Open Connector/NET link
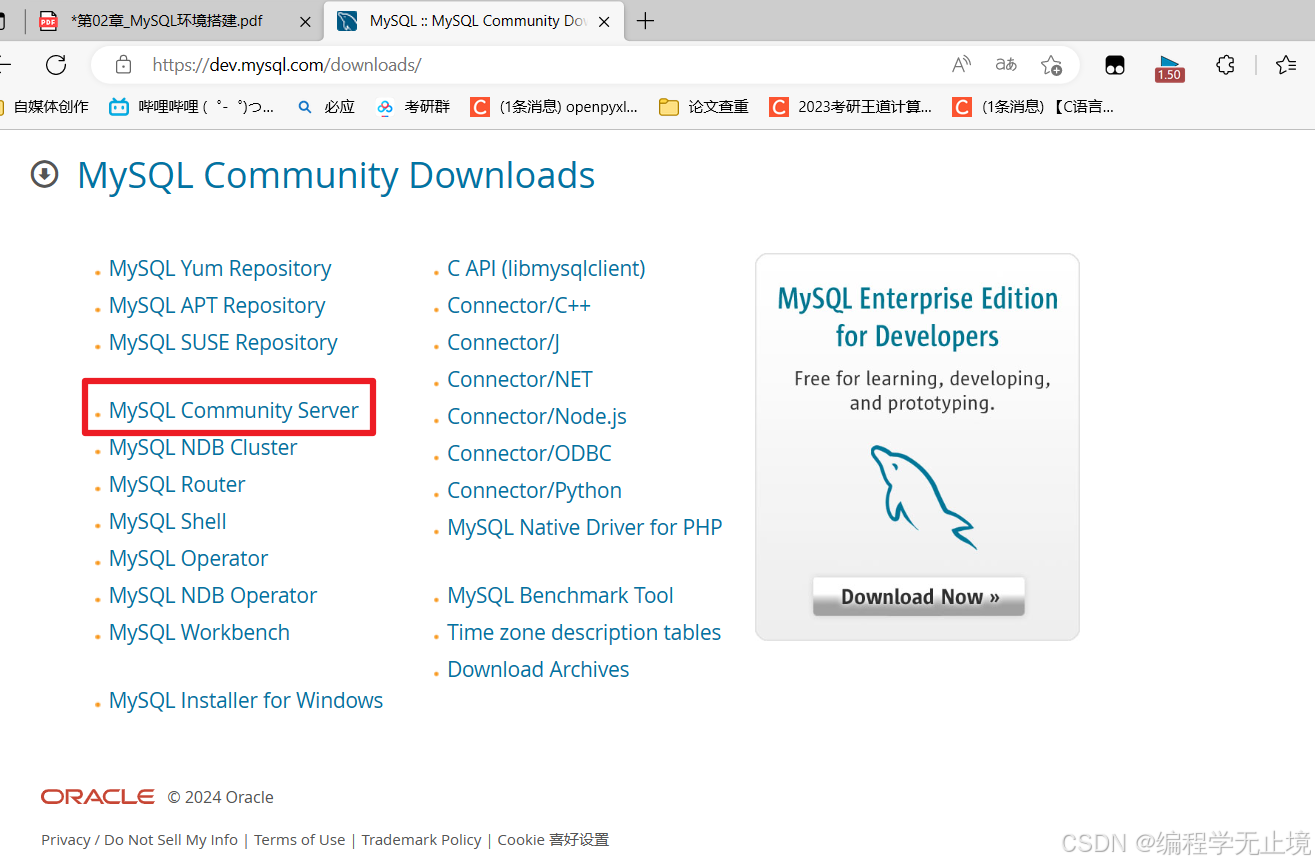Screen dimensions: 1315x865 pyautogui.click(x=520, y=380)
